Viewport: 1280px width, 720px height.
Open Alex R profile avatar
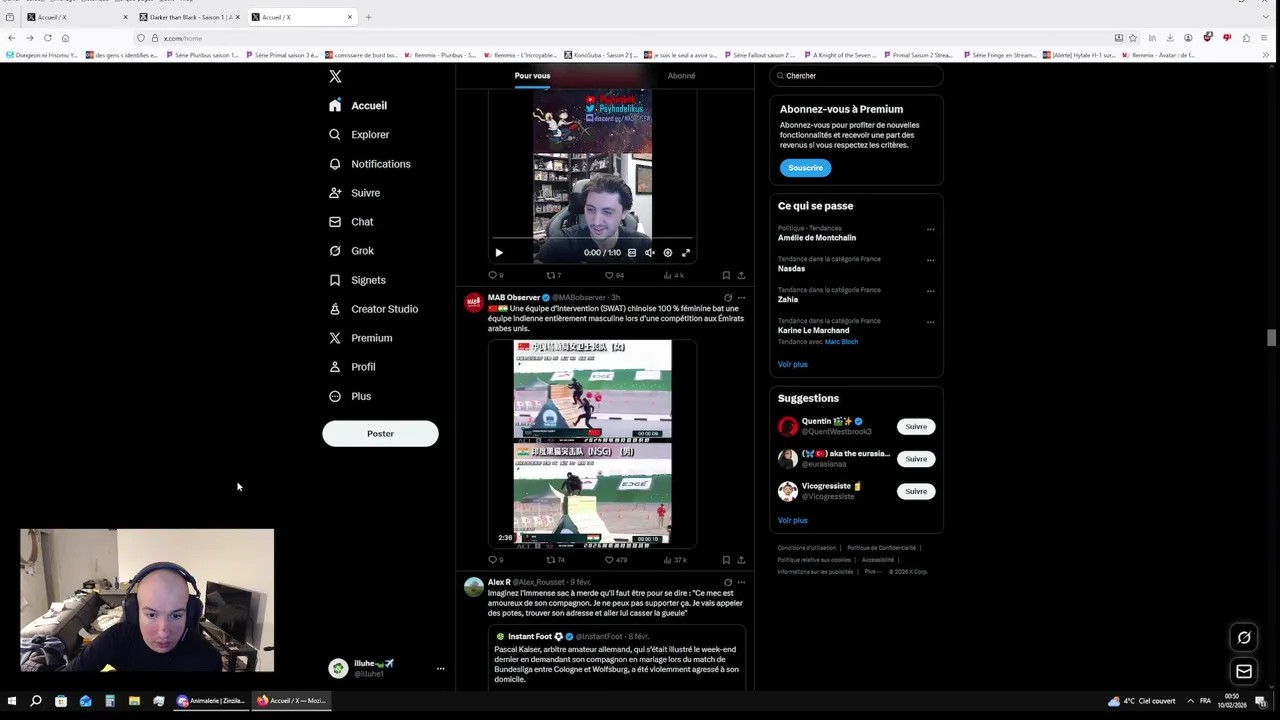coord(474,587)
